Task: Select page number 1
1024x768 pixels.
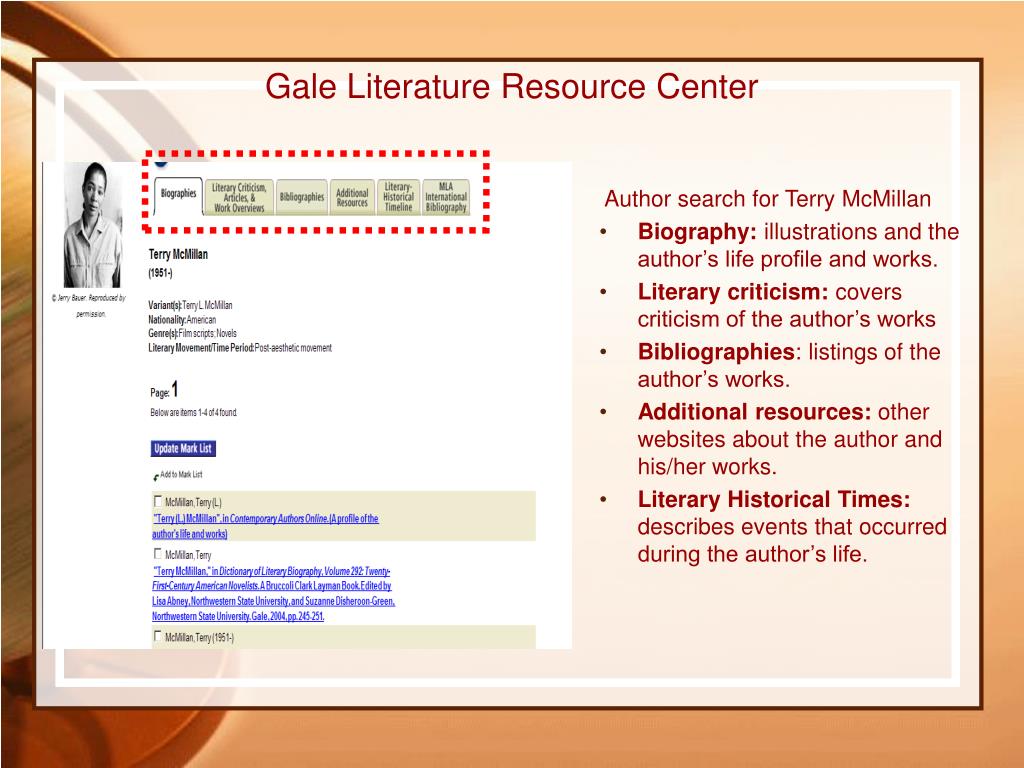Action: (174, 389)
